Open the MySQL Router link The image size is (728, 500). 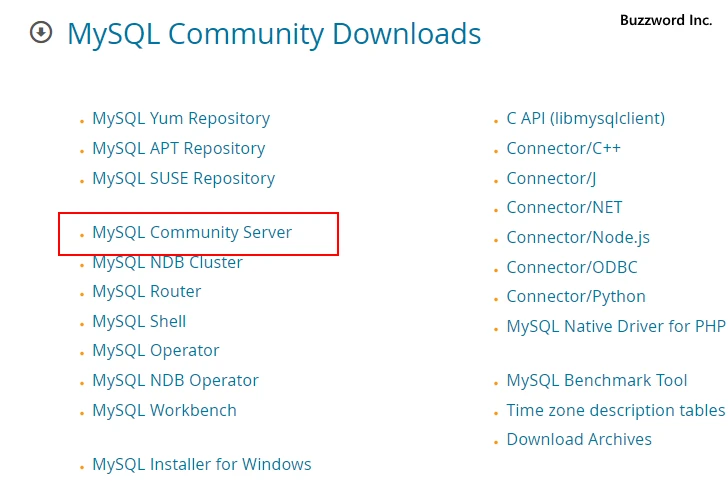click(x=147, y=292)
